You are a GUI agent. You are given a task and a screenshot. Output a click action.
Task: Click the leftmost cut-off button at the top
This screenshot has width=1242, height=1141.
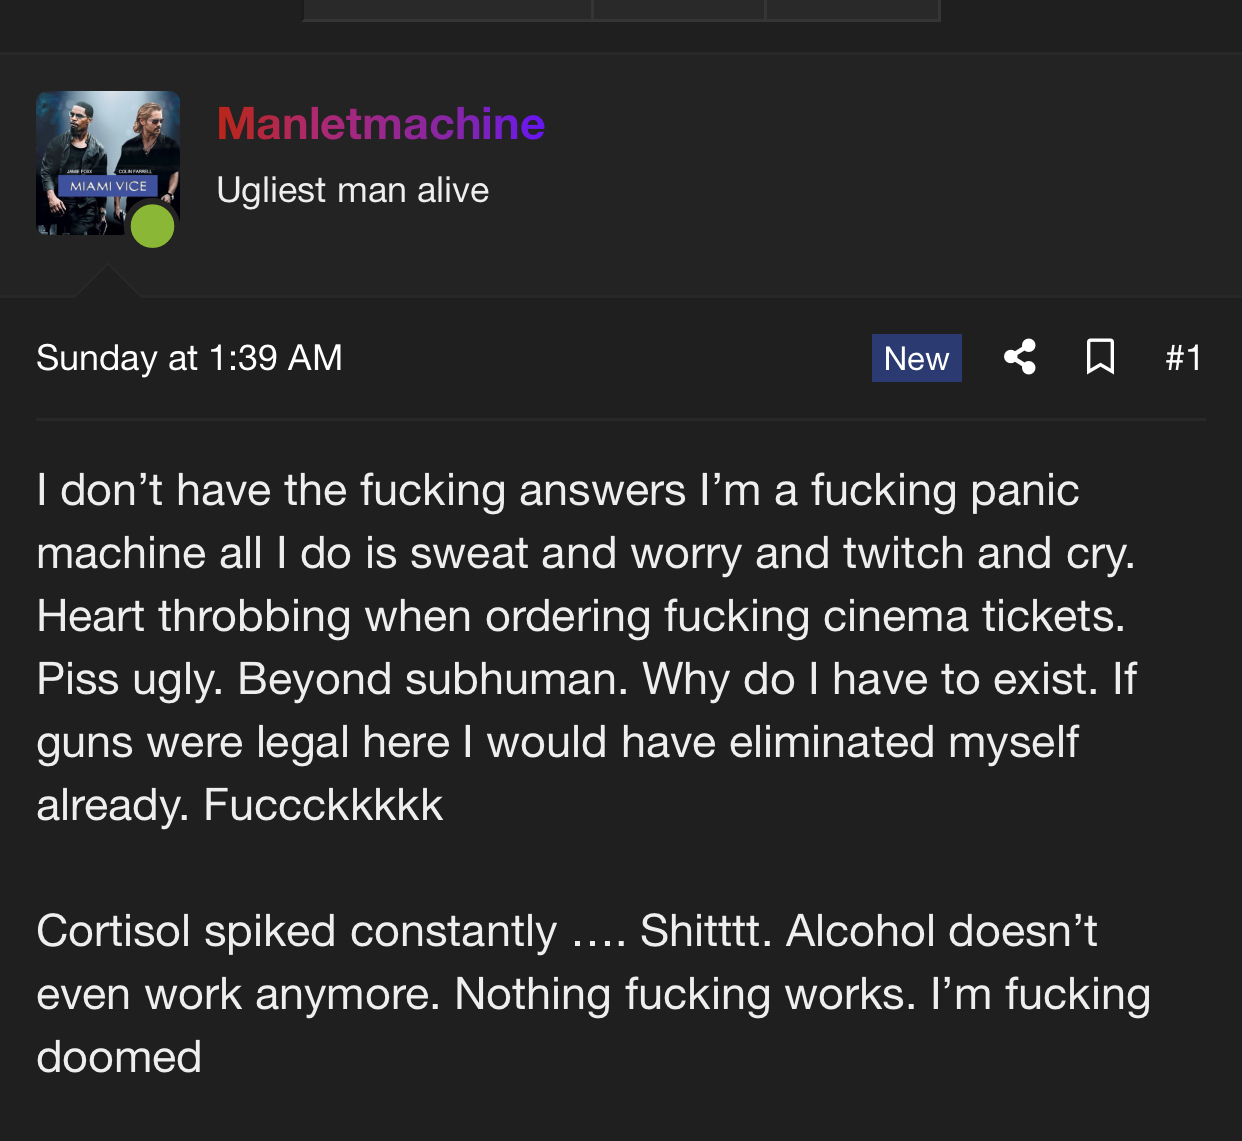tap(447, 9)
